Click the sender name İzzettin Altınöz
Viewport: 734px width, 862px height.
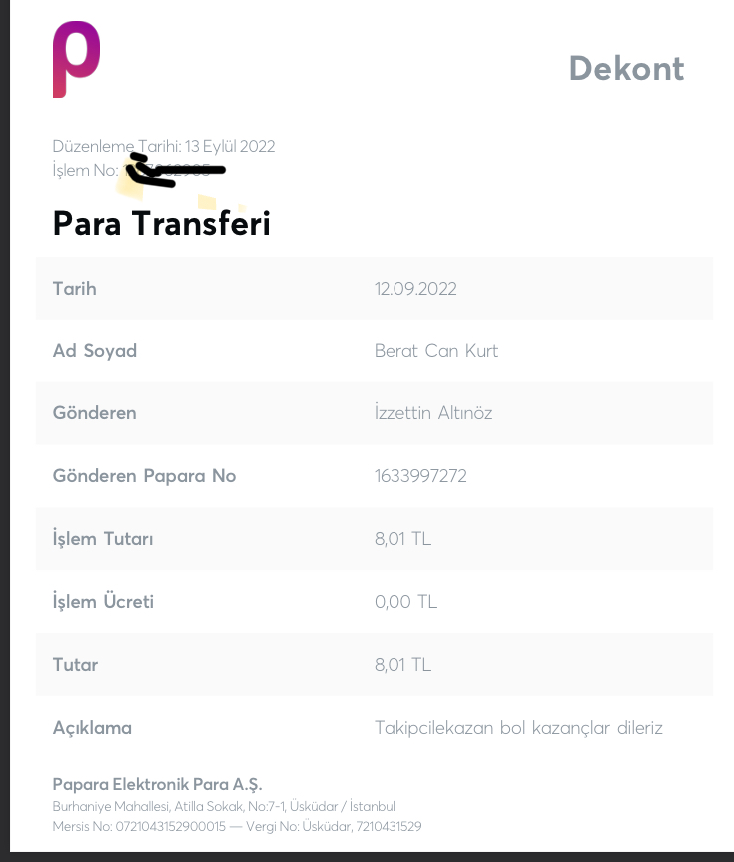(x=433, y=413)
